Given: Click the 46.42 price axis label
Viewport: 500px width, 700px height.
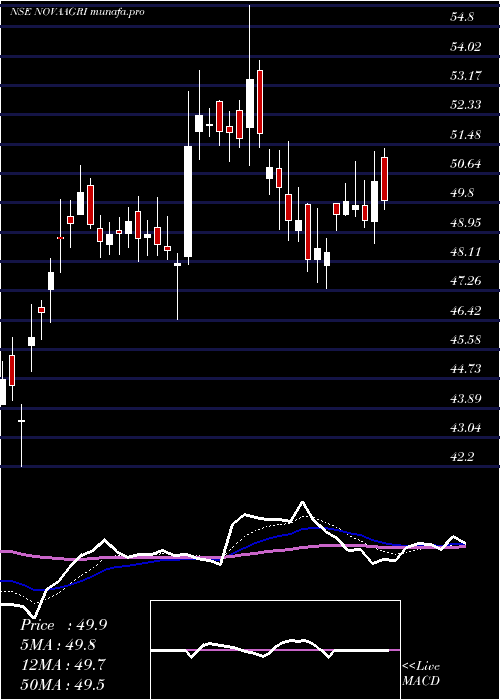Looking at the screenshot, I should [467, 310].
